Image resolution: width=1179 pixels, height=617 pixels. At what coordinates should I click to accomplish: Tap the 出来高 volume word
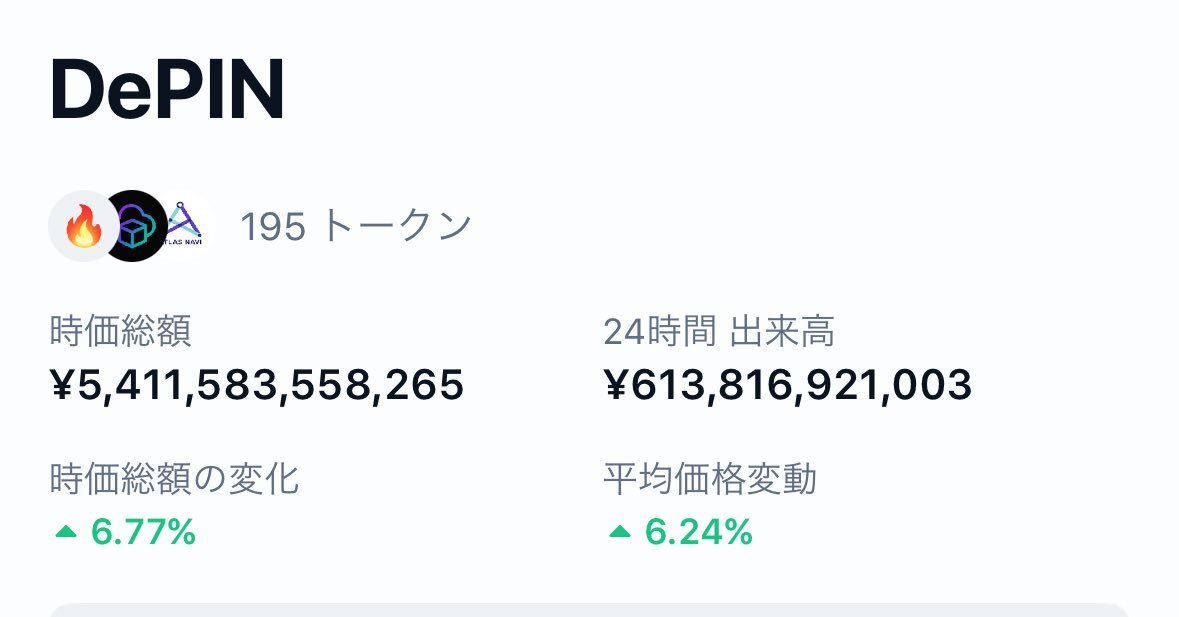(x=782, y=331)
